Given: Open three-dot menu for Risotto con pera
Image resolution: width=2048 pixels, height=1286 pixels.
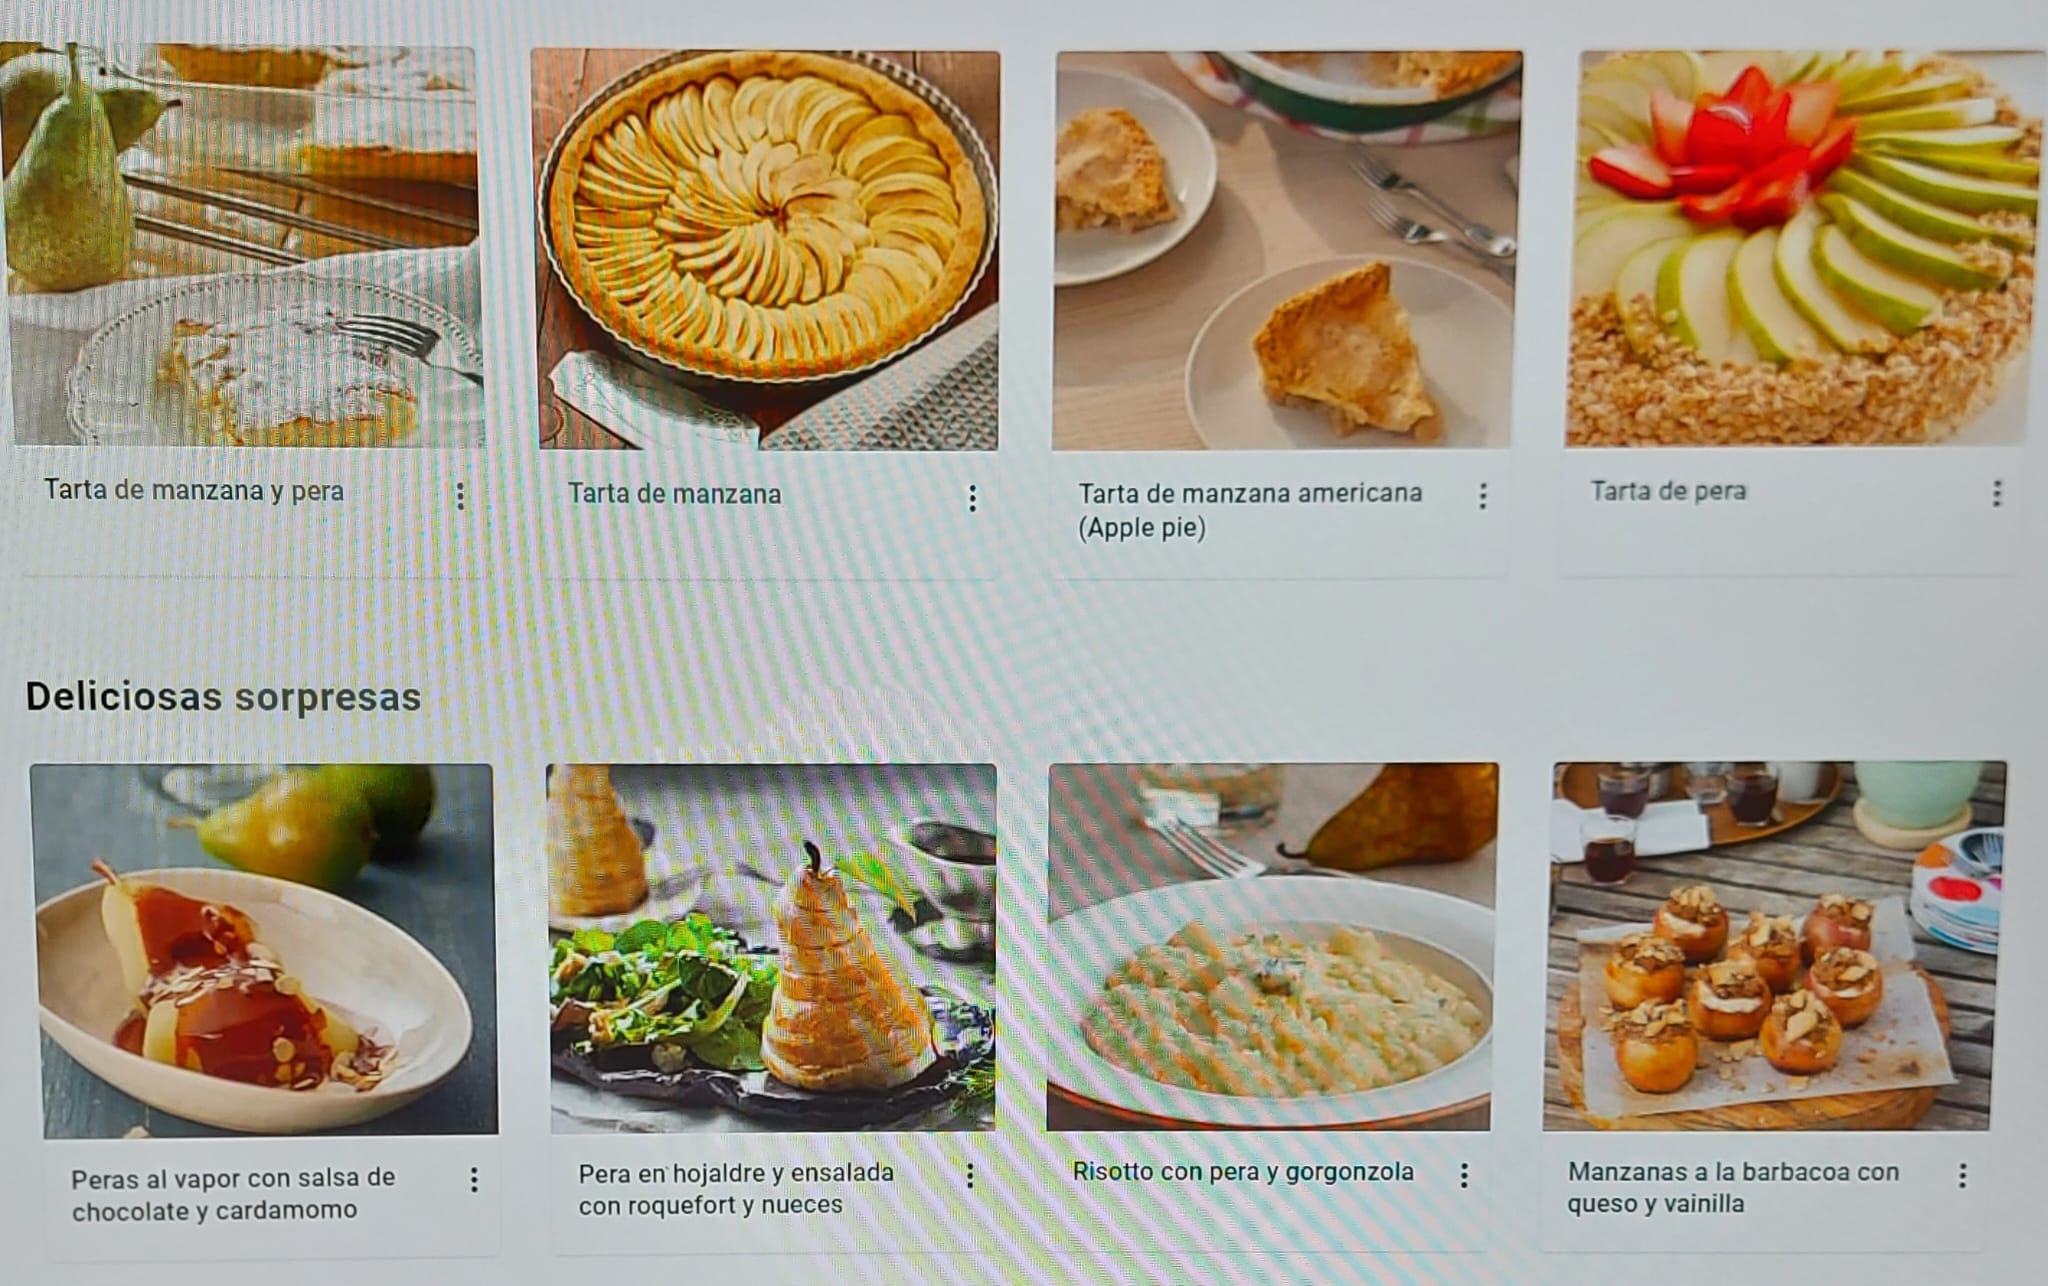Looking at the screenshot, I should click(x=1464, y=1176).
